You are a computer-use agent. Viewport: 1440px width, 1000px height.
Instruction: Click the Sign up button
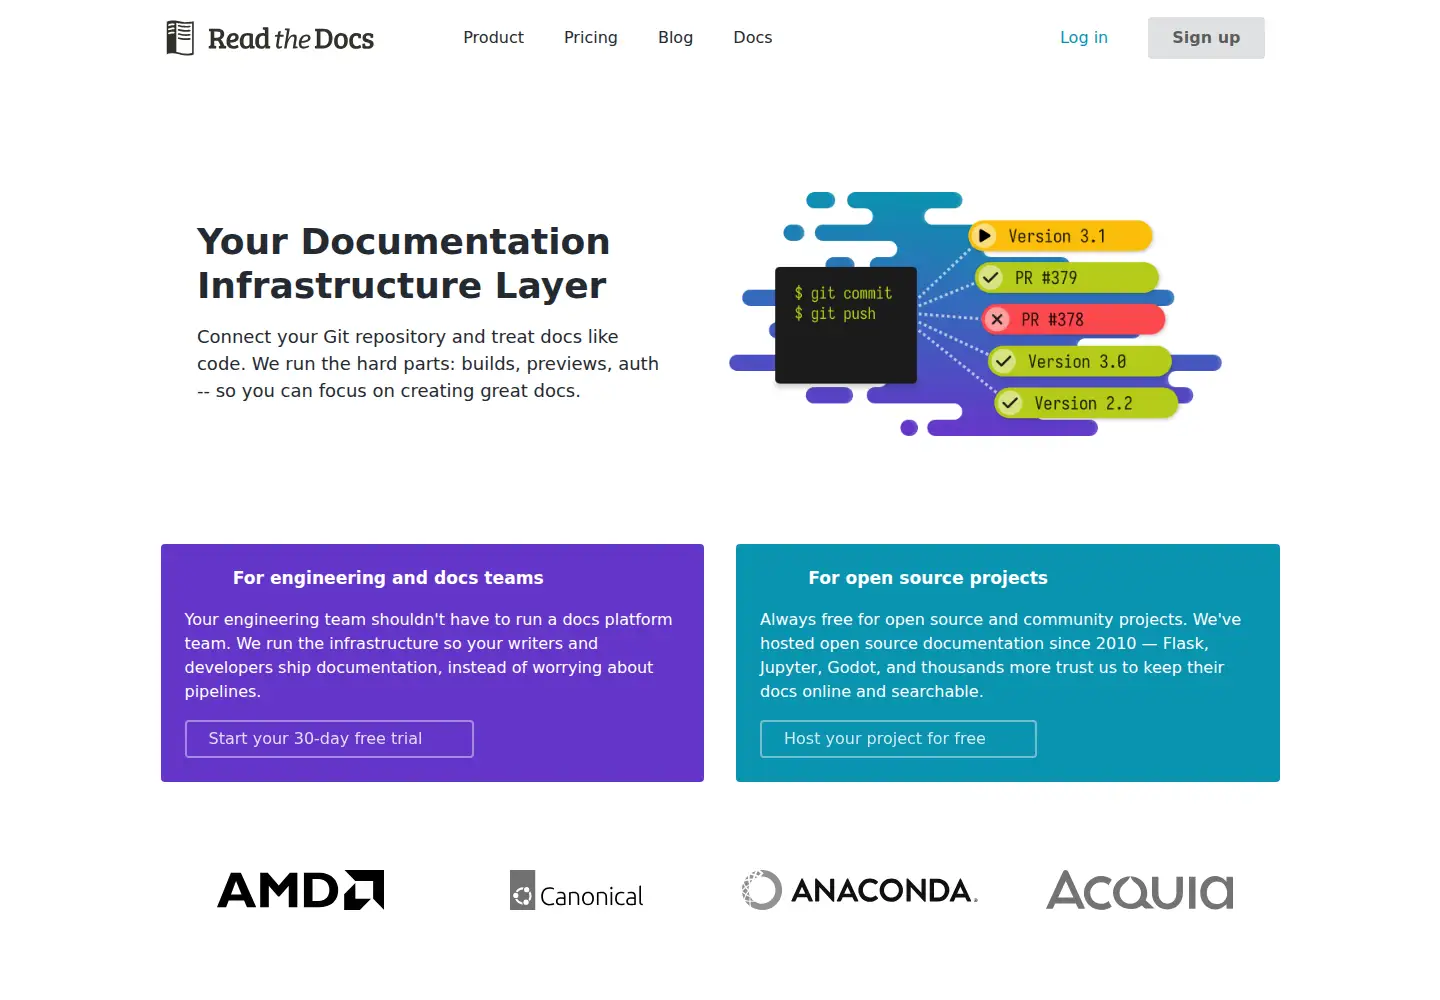coord(1206,38)
